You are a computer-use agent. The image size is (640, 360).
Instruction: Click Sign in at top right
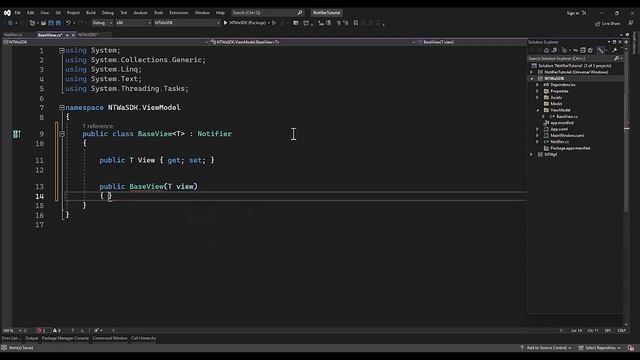coord(573,13)
